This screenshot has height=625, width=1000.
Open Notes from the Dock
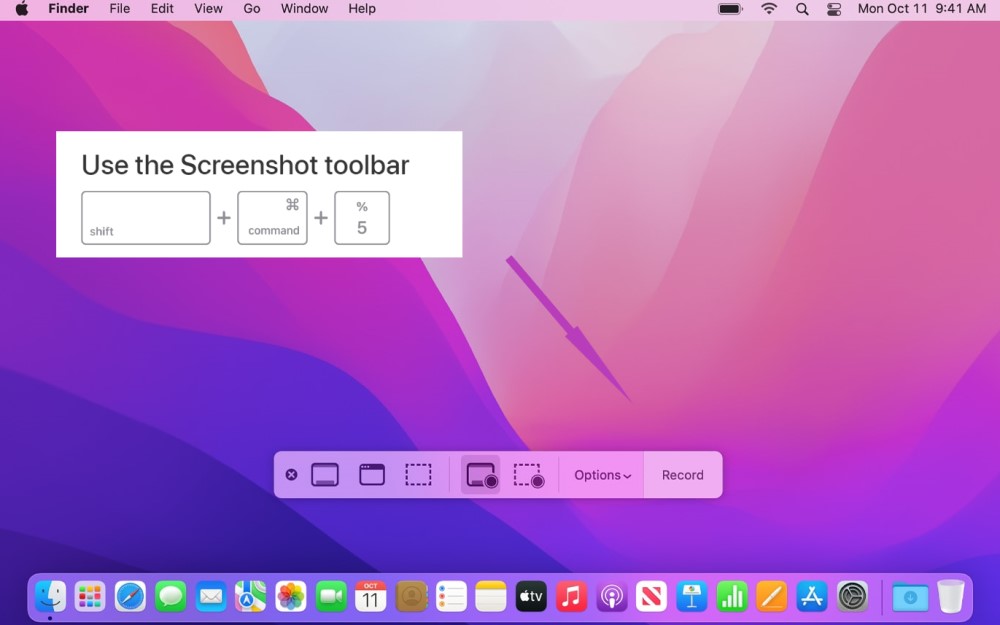[x=491, y=597]
